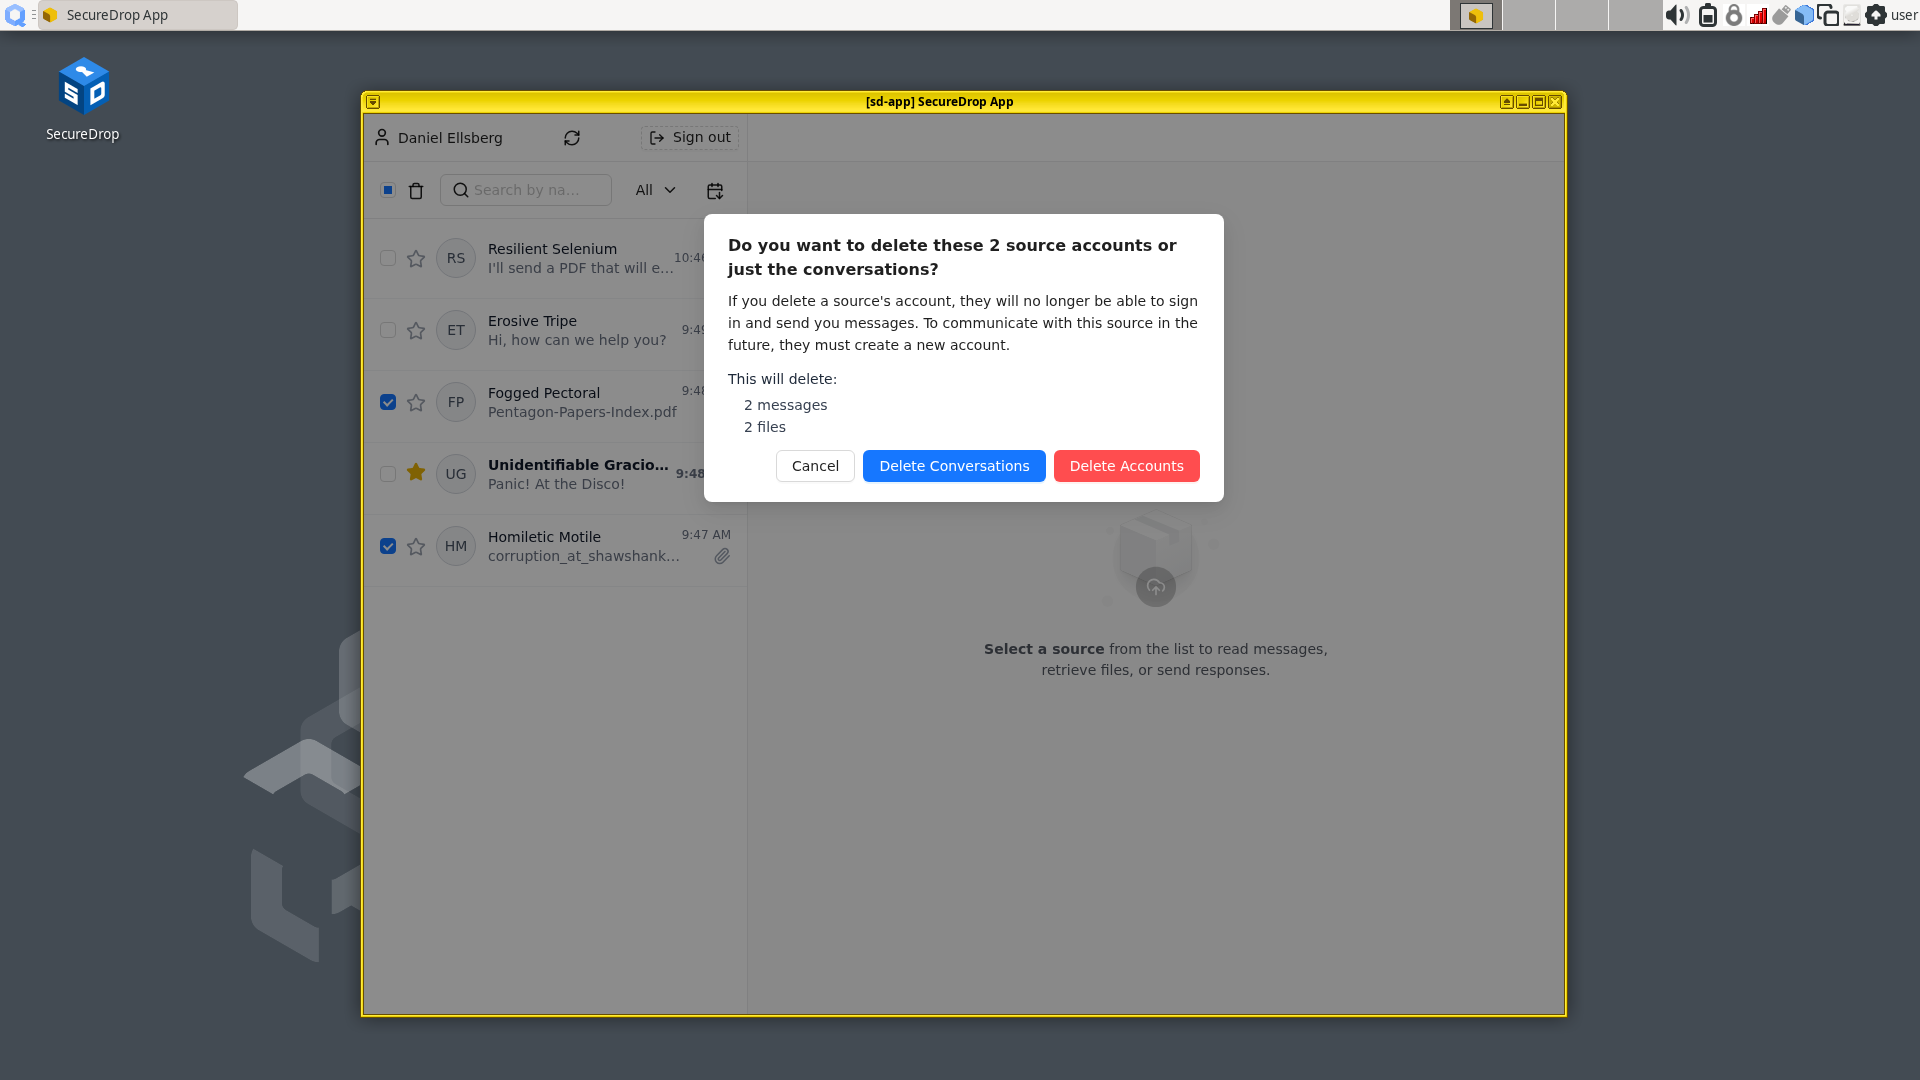Viewport: 1920px width, 1080px height.
Task: Click the Search by name field
Action: click(535, 190)
